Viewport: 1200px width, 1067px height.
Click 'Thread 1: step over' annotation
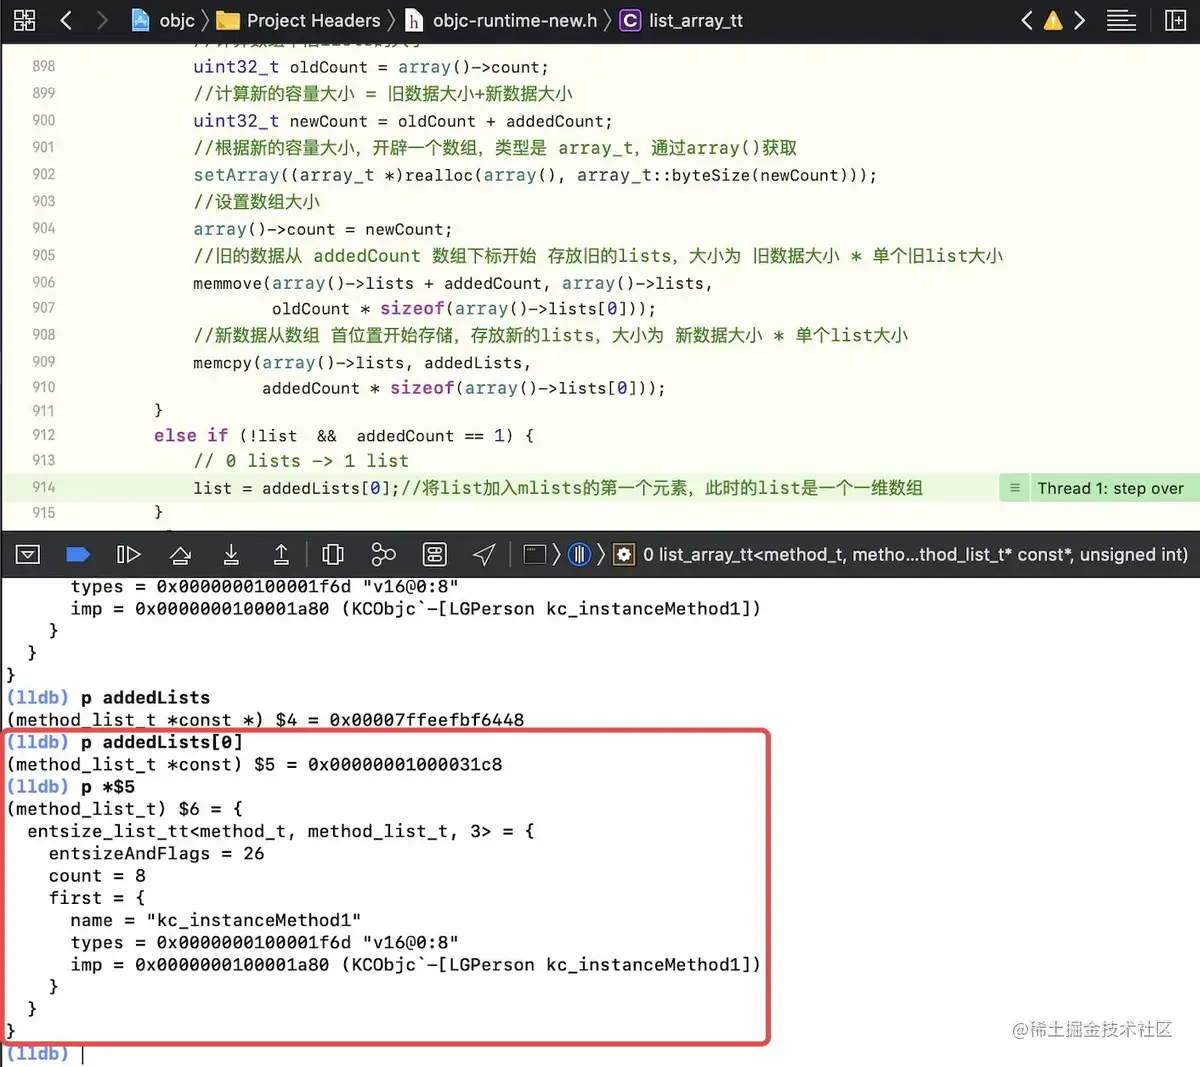pyautogui.click(x=1110, y=488)
